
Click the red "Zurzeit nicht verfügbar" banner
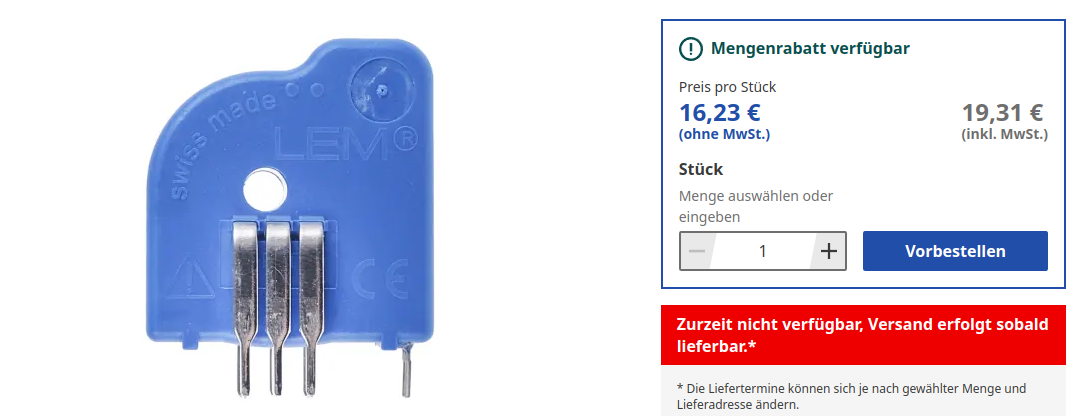(x=861, y=335)
